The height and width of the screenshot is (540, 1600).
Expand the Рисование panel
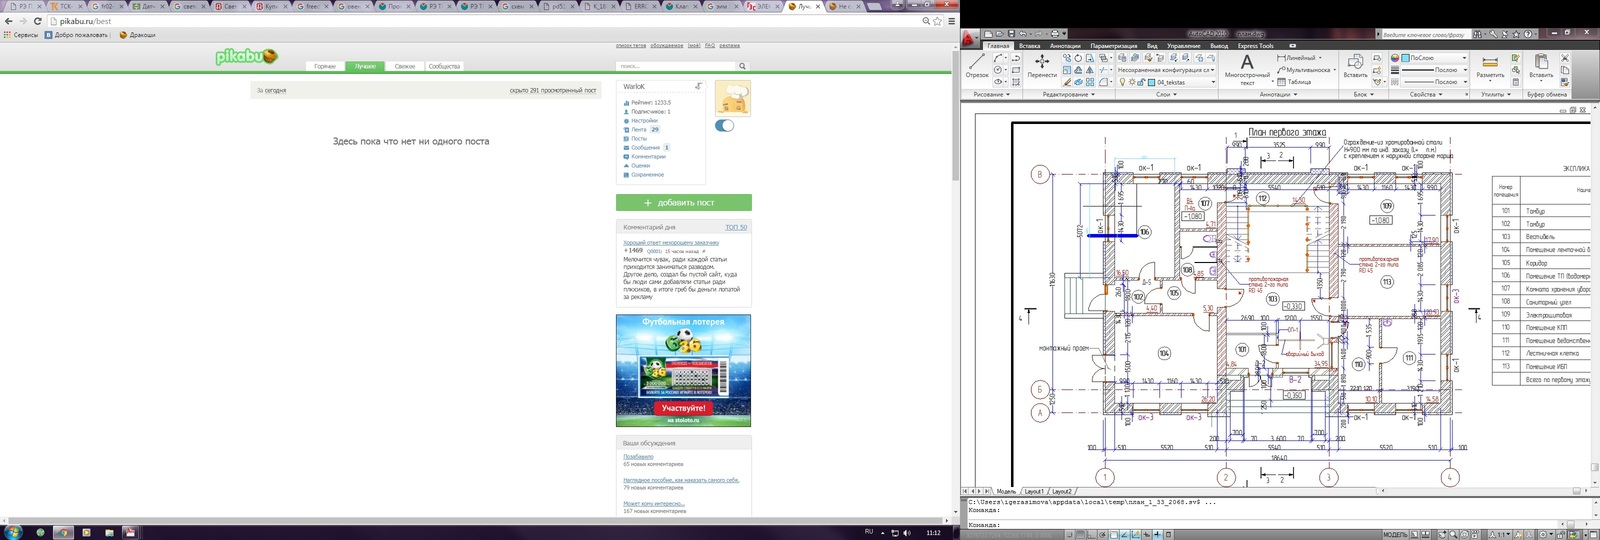(992, 95)
